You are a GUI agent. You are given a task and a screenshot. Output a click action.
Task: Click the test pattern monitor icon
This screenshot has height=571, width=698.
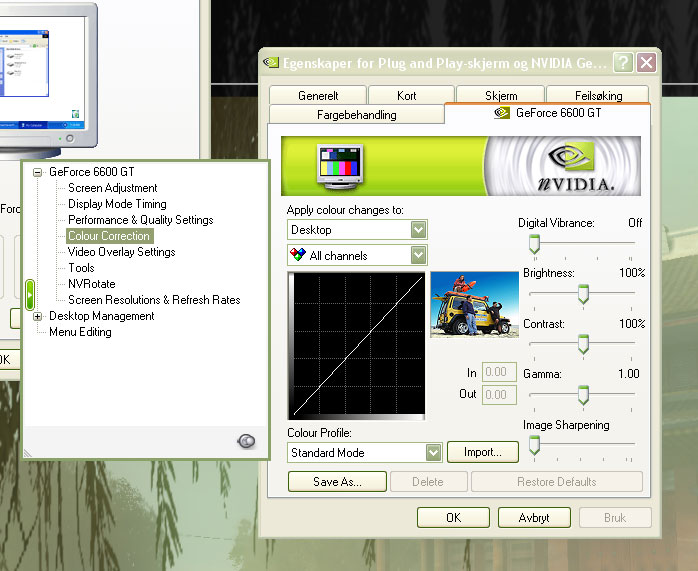tap(340, 166)
